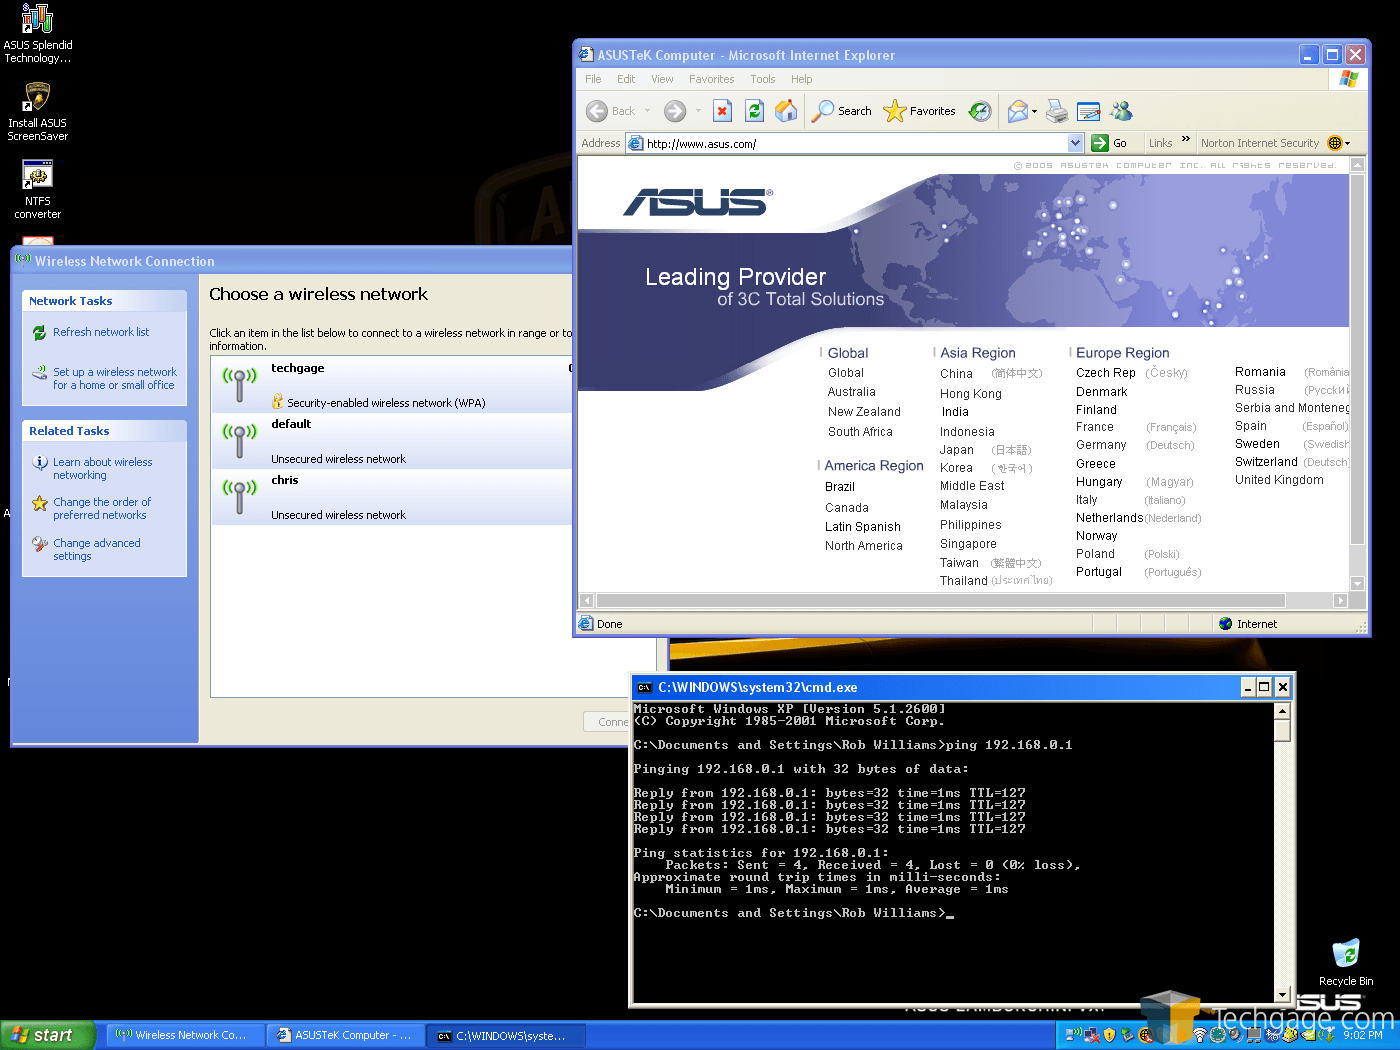
Task: Click the Change order of preferred networks star icon
Action: tap(40, 503)
